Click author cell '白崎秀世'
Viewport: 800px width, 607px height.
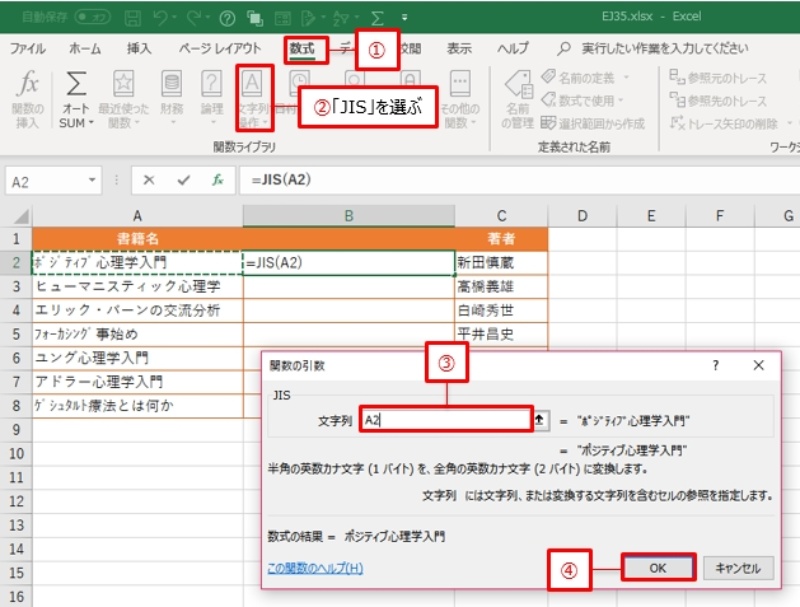pyautogui.click(x=501, y=310)
